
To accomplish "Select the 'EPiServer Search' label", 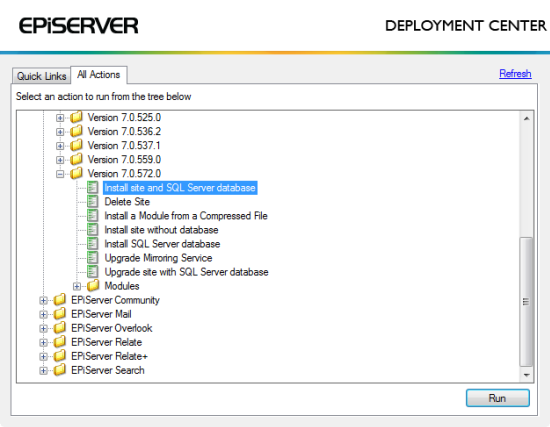I will coord(108,370).
